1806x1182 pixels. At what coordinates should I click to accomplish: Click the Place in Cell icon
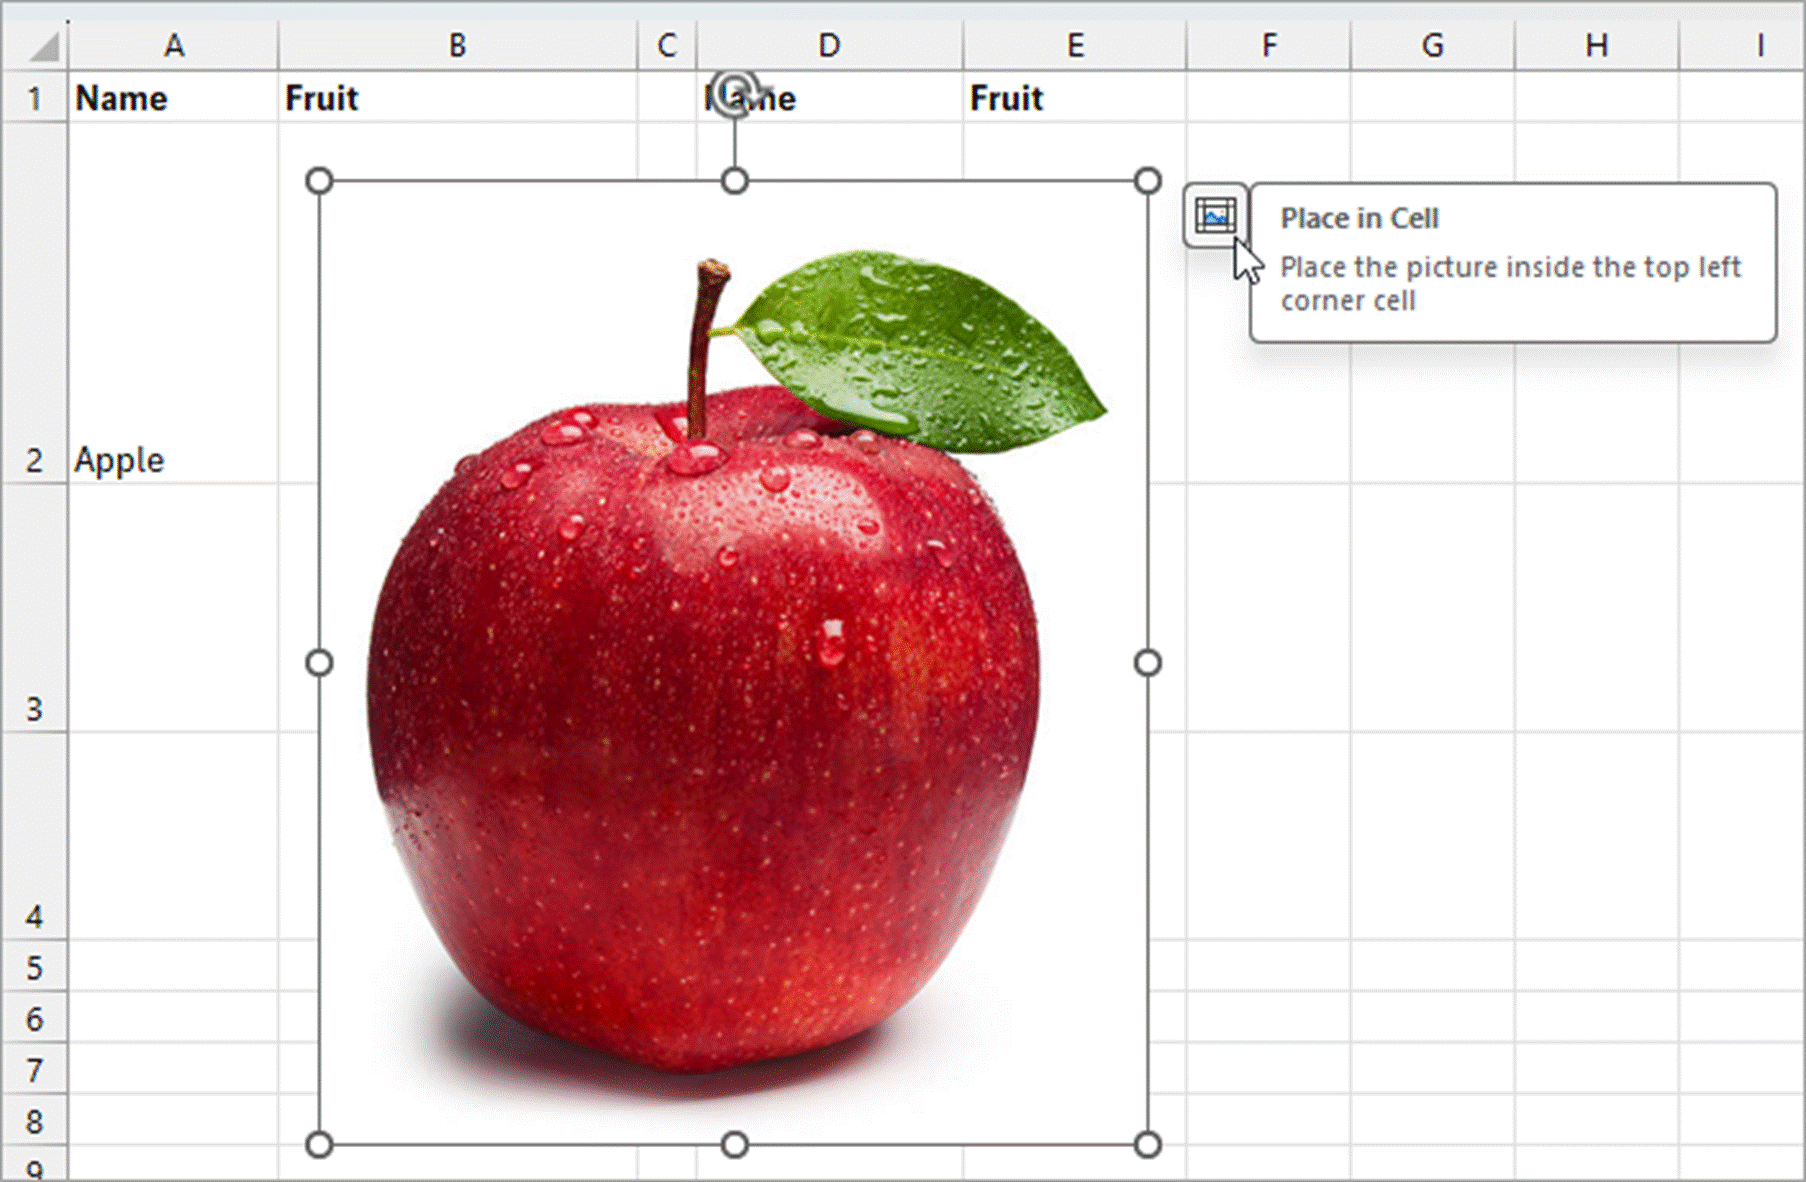tap(1215, 215)
